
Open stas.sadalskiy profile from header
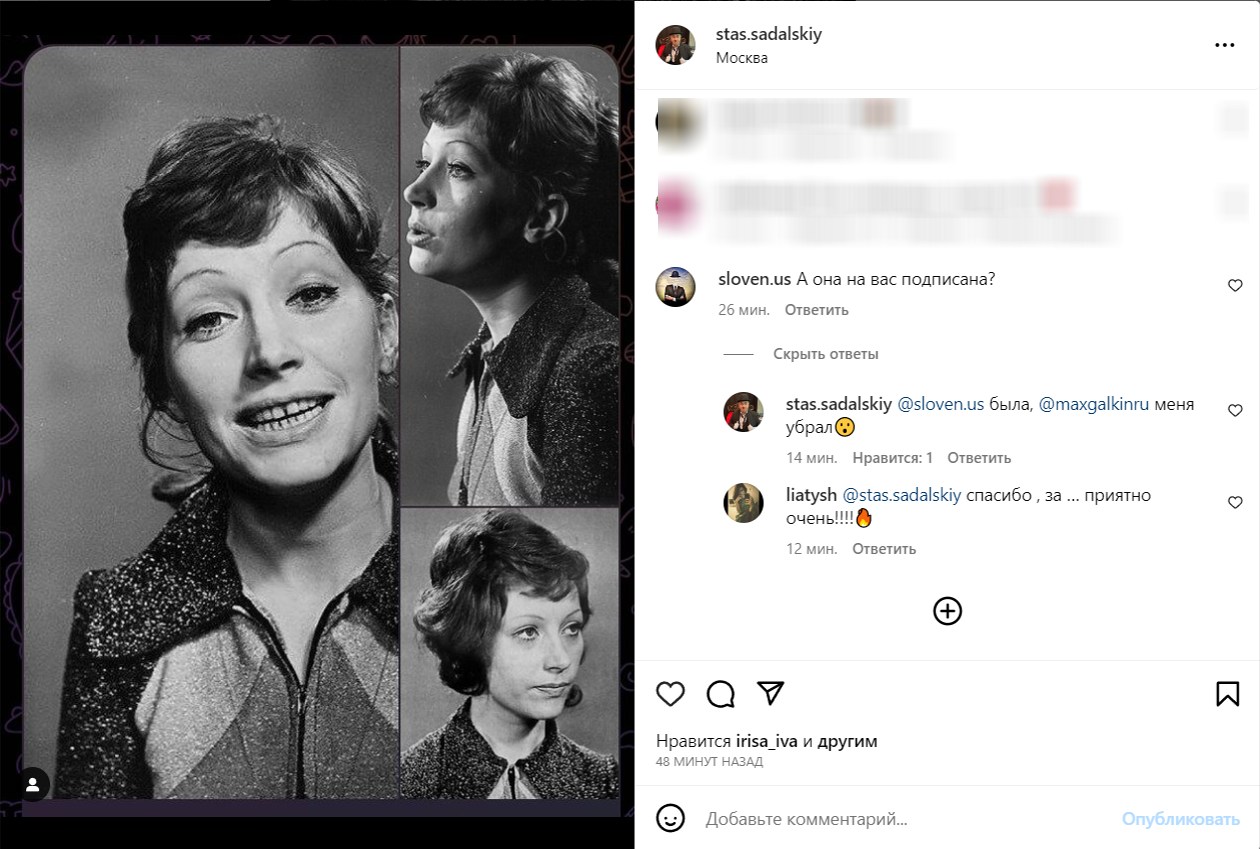click(x=768, y=34)
